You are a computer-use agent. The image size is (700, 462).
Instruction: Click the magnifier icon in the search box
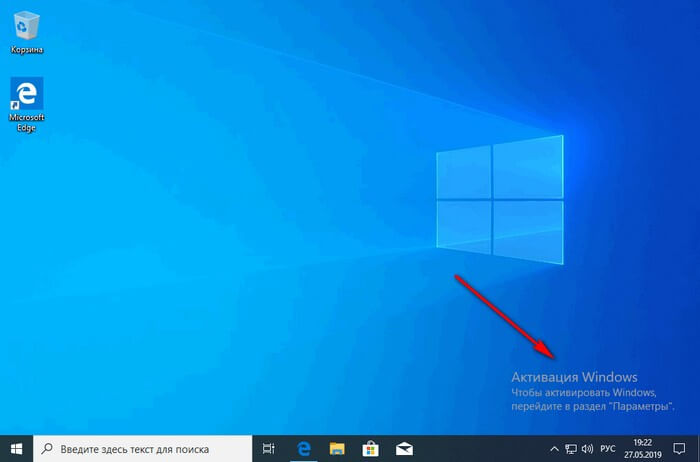[47, 448]
